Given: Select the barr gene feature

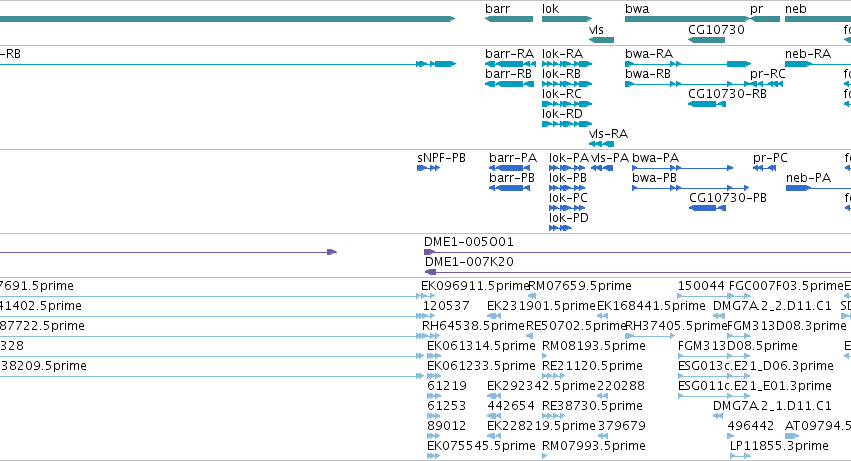Looking at the screenshot, I should [509, 19].
